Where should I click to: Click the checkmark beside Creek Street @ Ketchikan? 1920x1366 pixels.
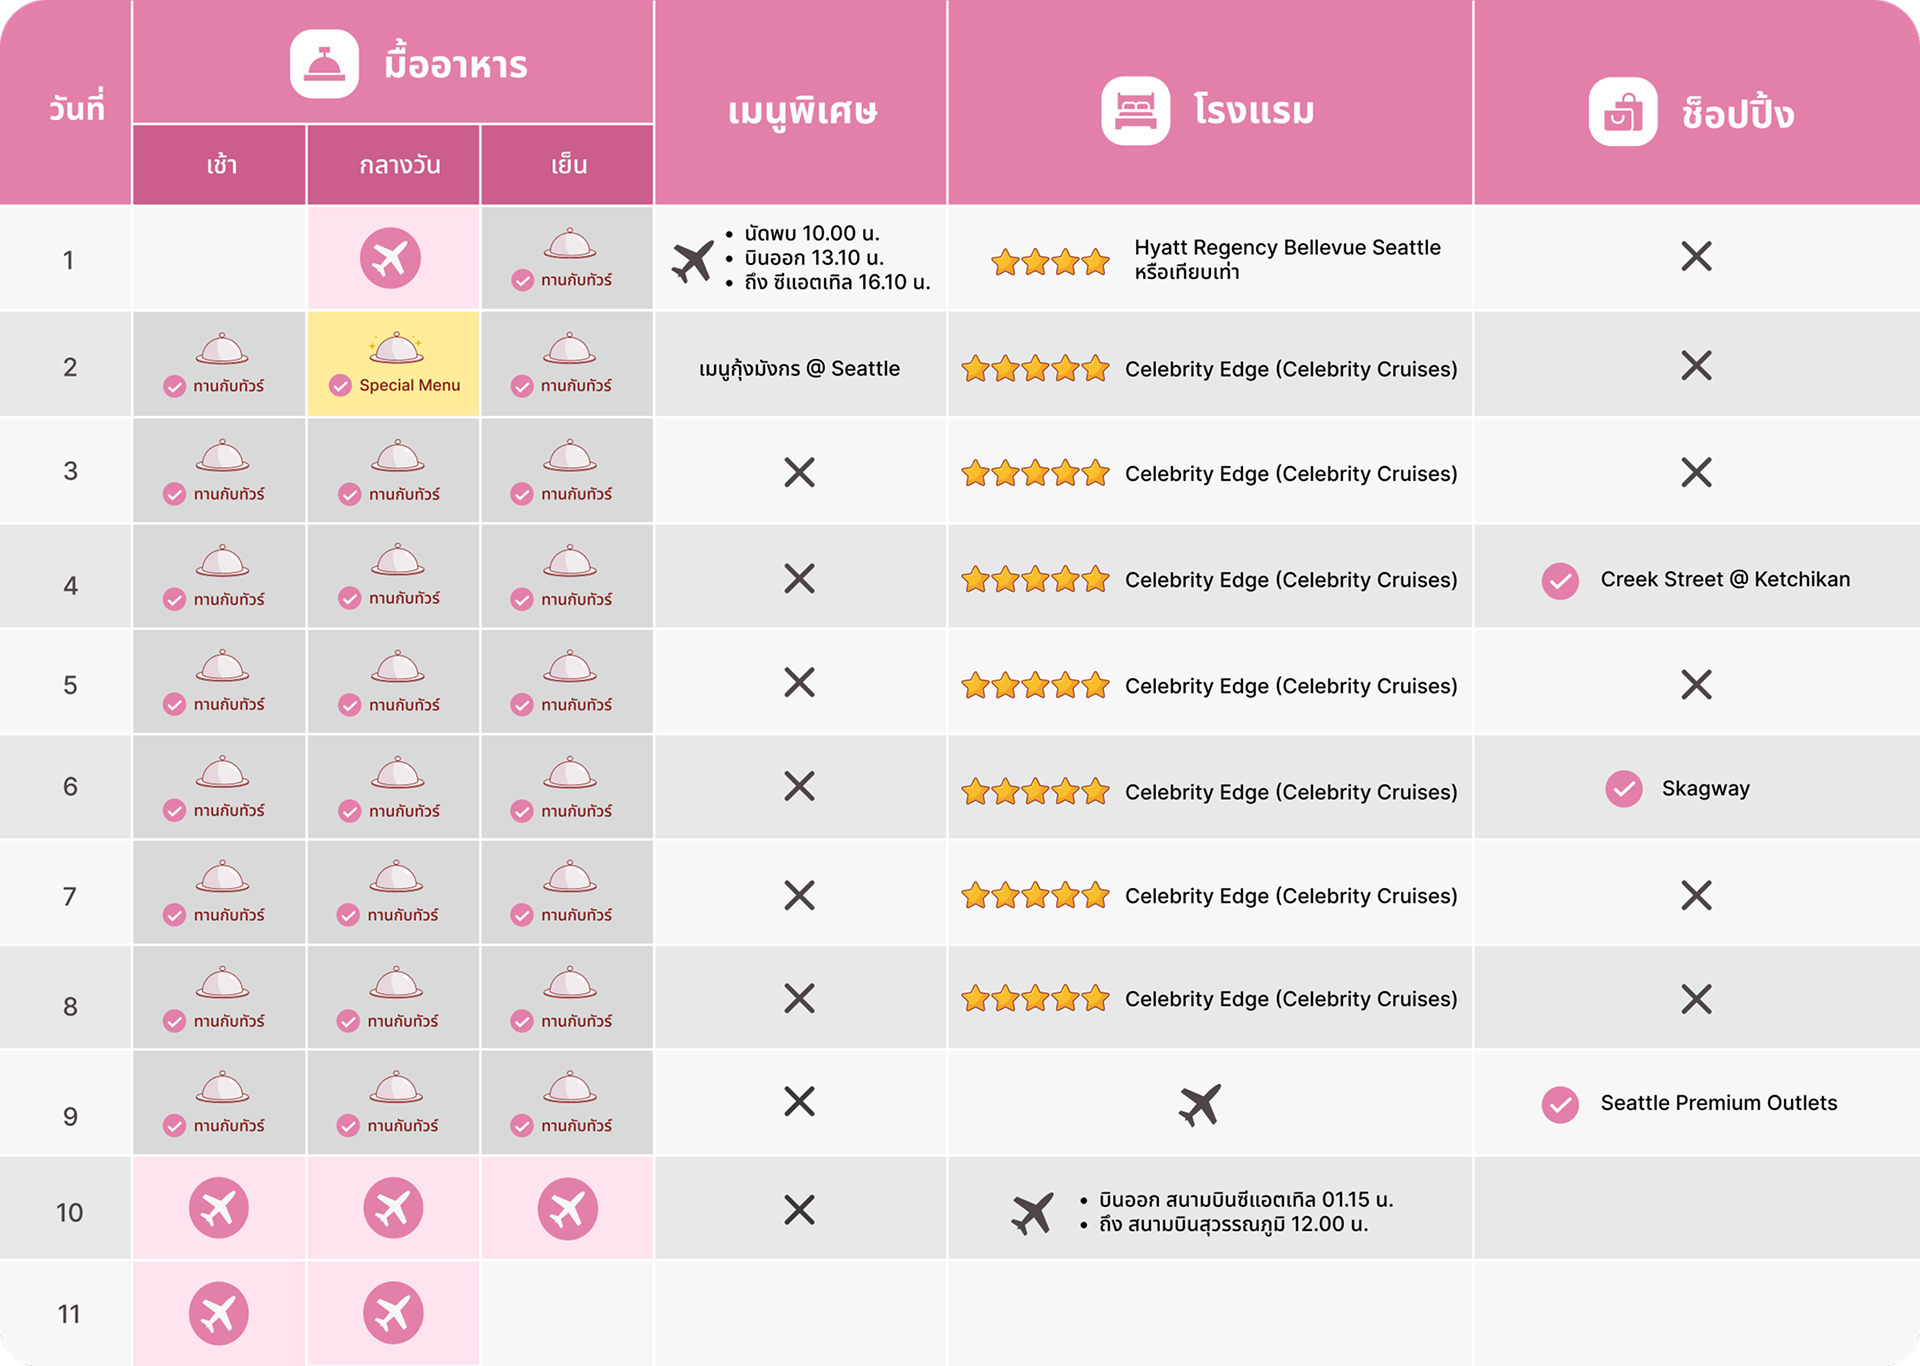click(x=1559, y=580)
